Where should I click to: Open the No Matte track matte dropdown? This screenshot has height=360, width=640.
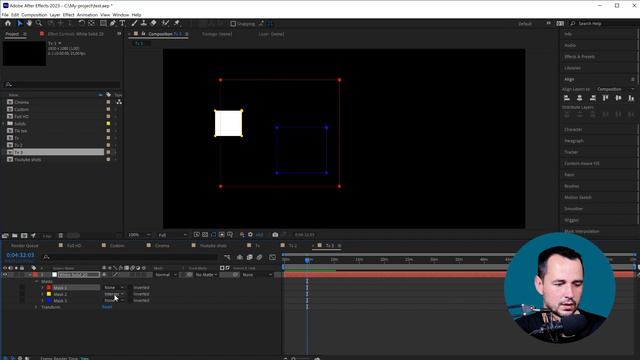tap(206, 275)
